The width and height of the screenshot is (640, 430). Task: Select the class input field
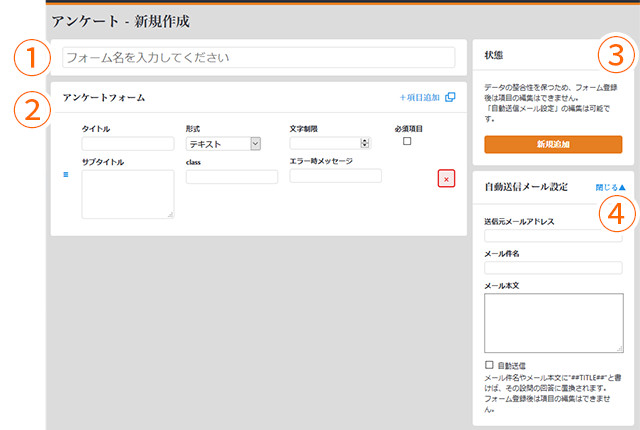point(231,177)
